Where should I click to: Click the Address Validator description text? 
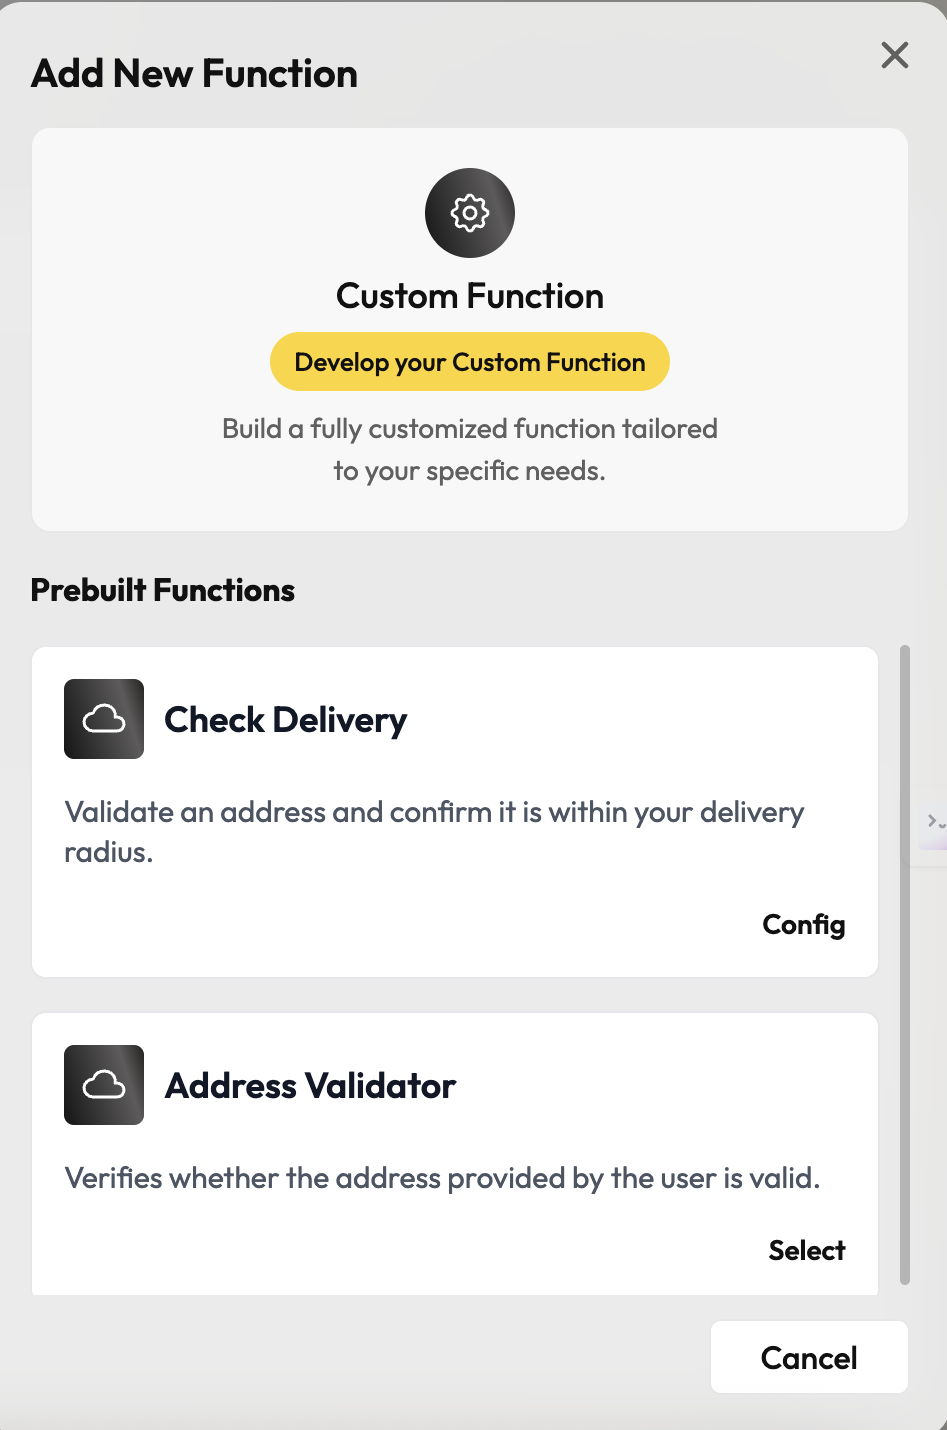coord(442,1178)
